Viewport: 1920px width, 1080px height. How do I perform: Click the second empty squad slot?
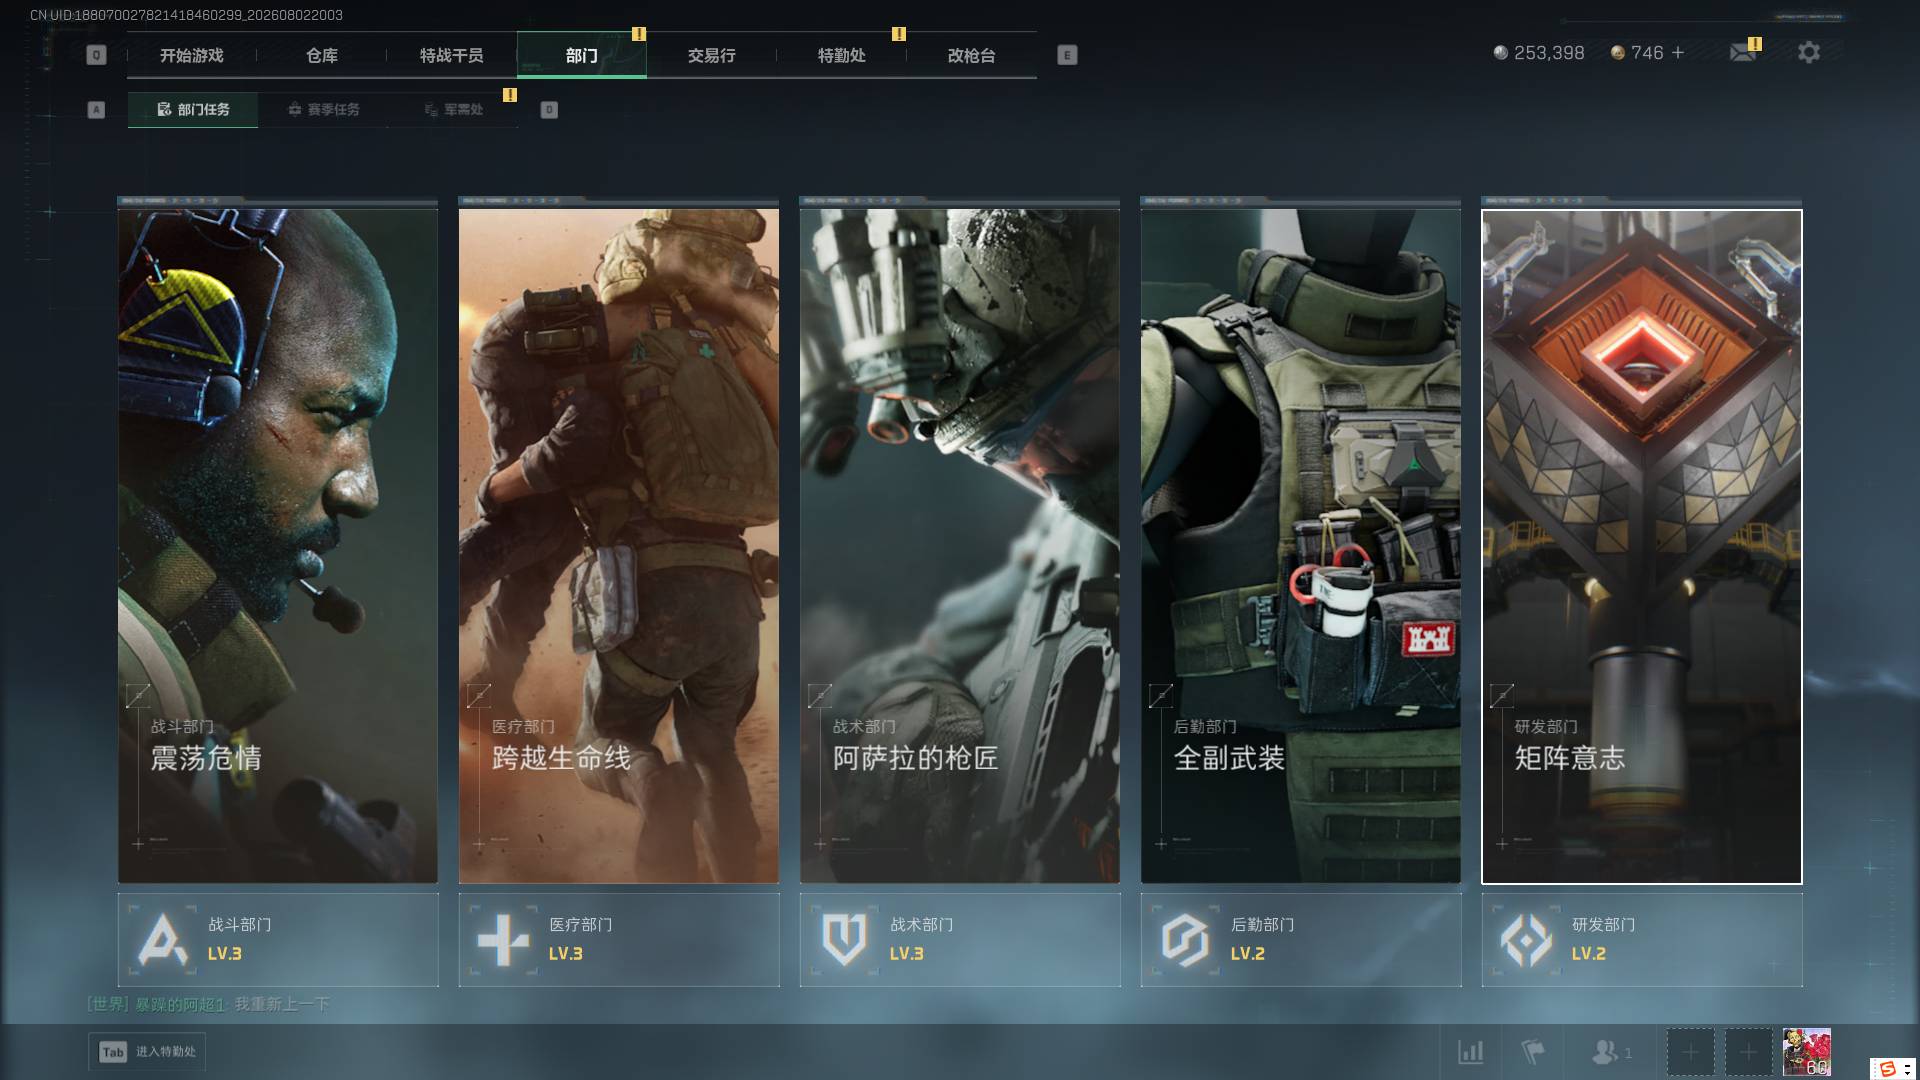(x=1748, y=1053)
